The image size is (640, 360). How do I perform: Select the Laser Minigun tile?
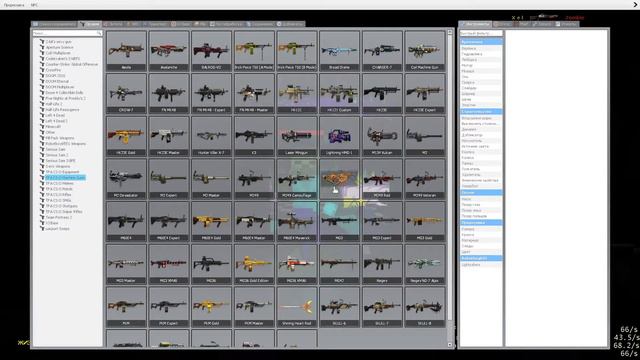[297, 136]
